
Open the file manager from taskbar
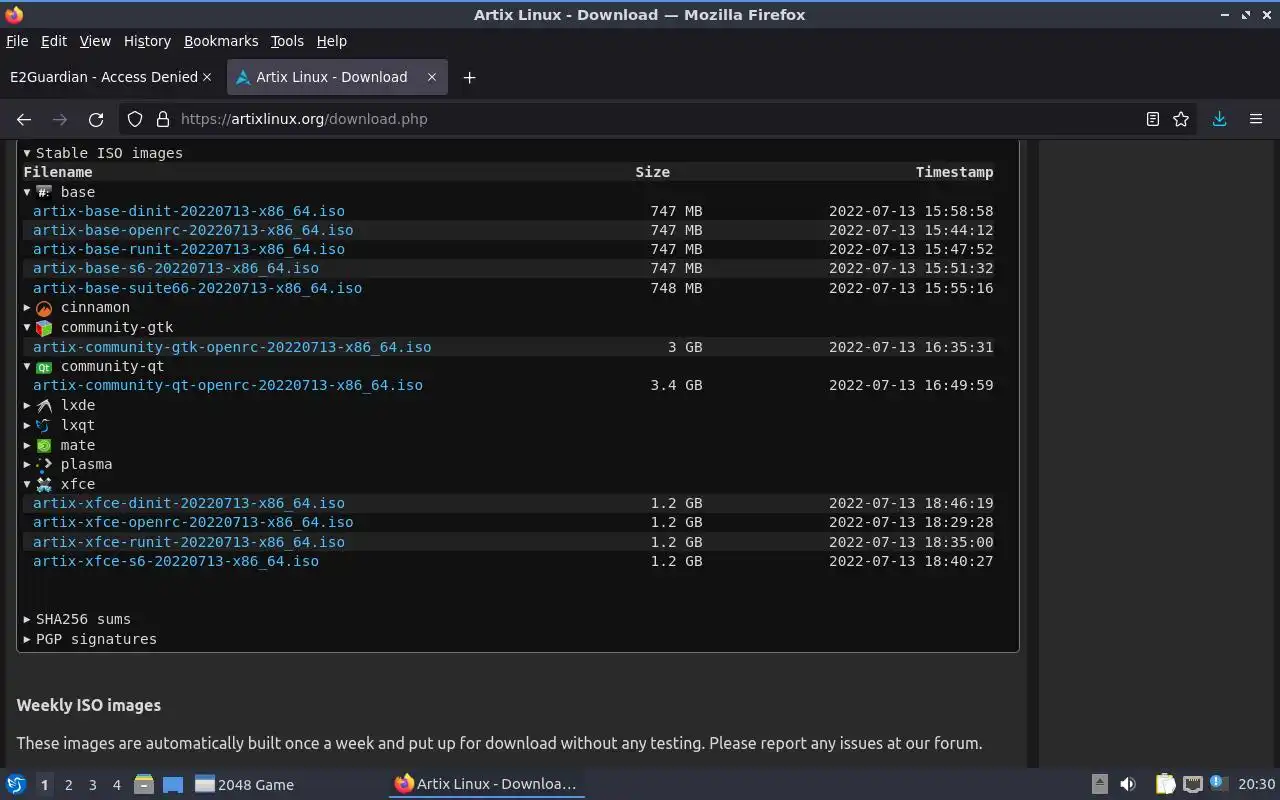(x=143, y=784)
